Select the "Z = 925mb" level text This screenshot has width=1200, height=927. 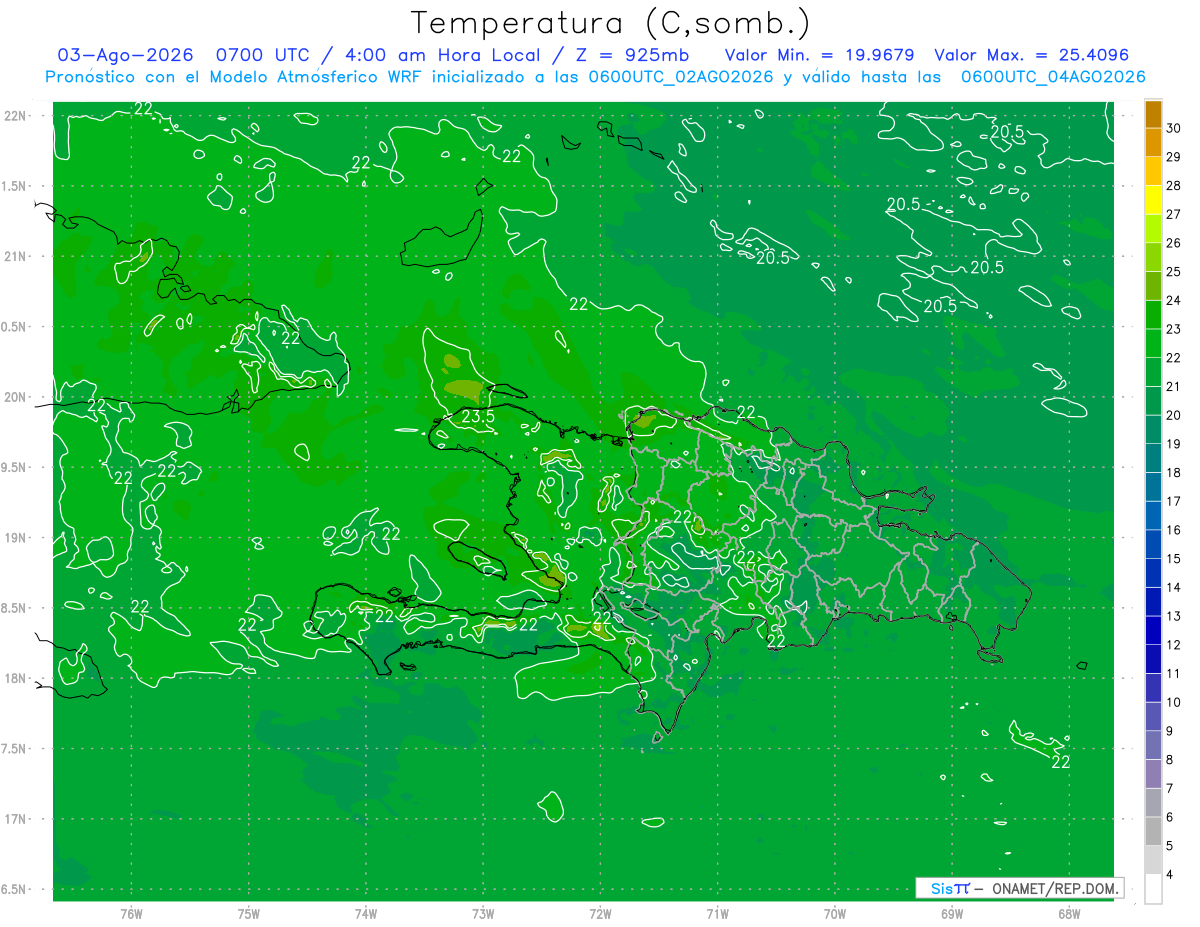[x=632, y=55]
